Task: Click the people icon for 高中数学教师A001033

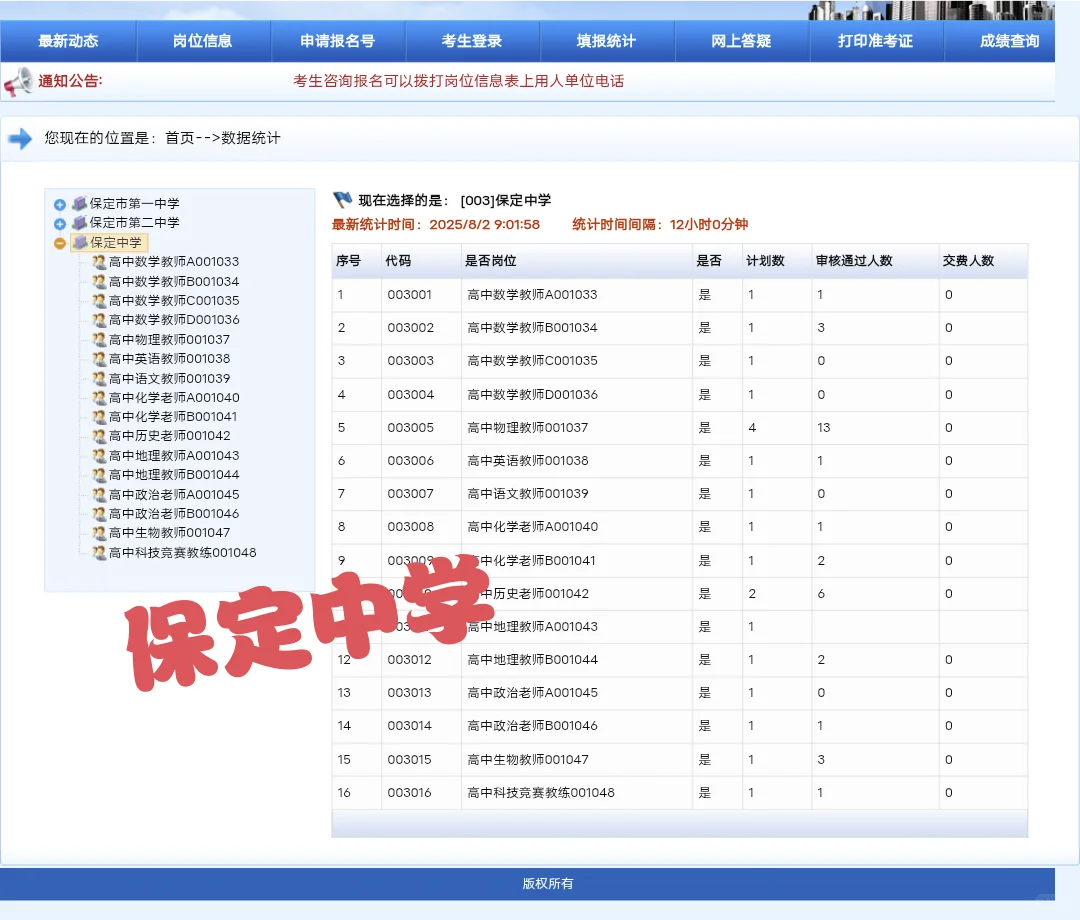Action: click(99, 262)
